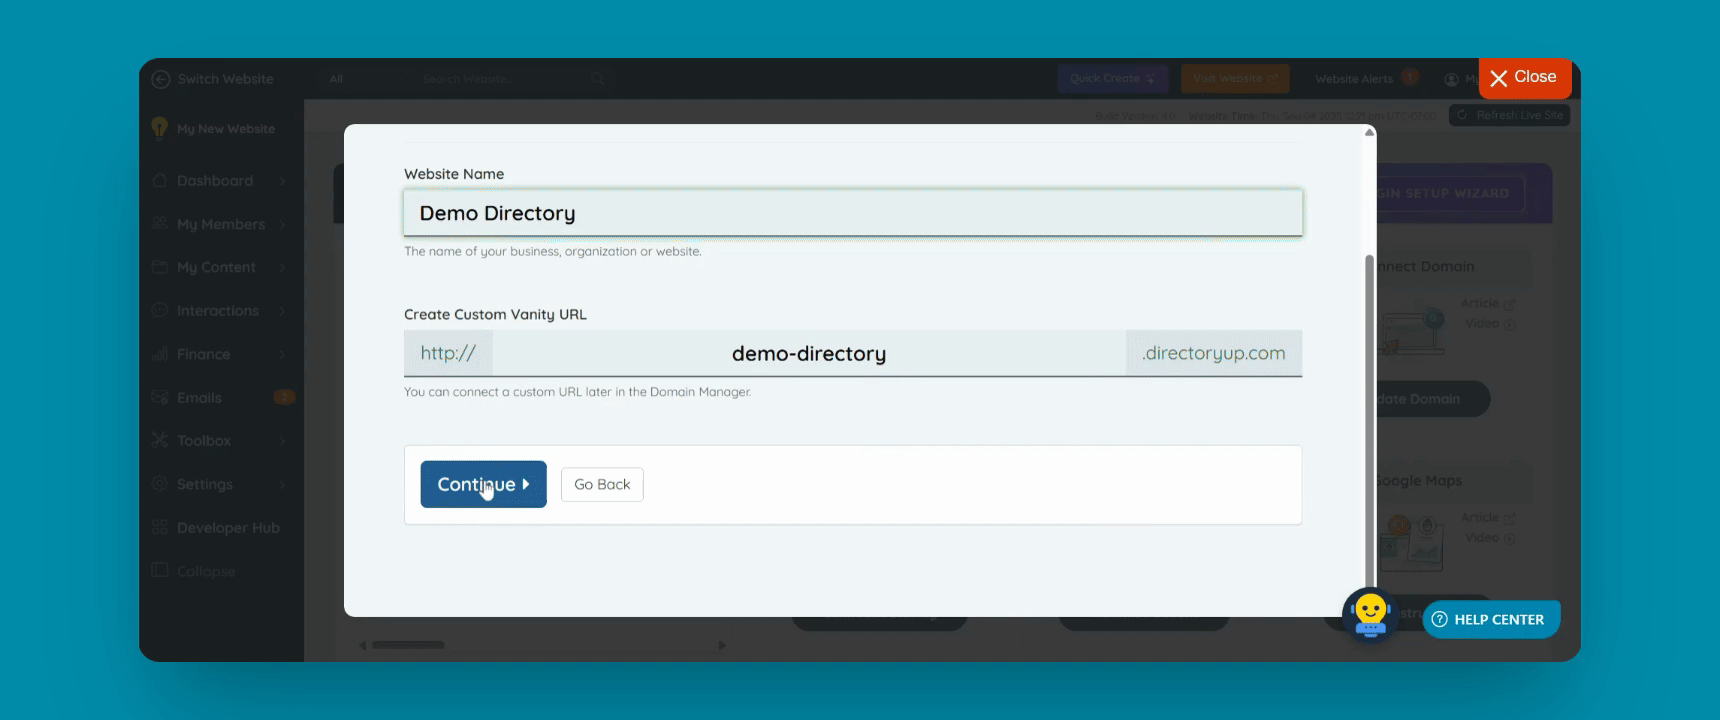Click the Developer Hub grid icon
The width and height of the screenshot is (1720, 720).
(160, 528)
